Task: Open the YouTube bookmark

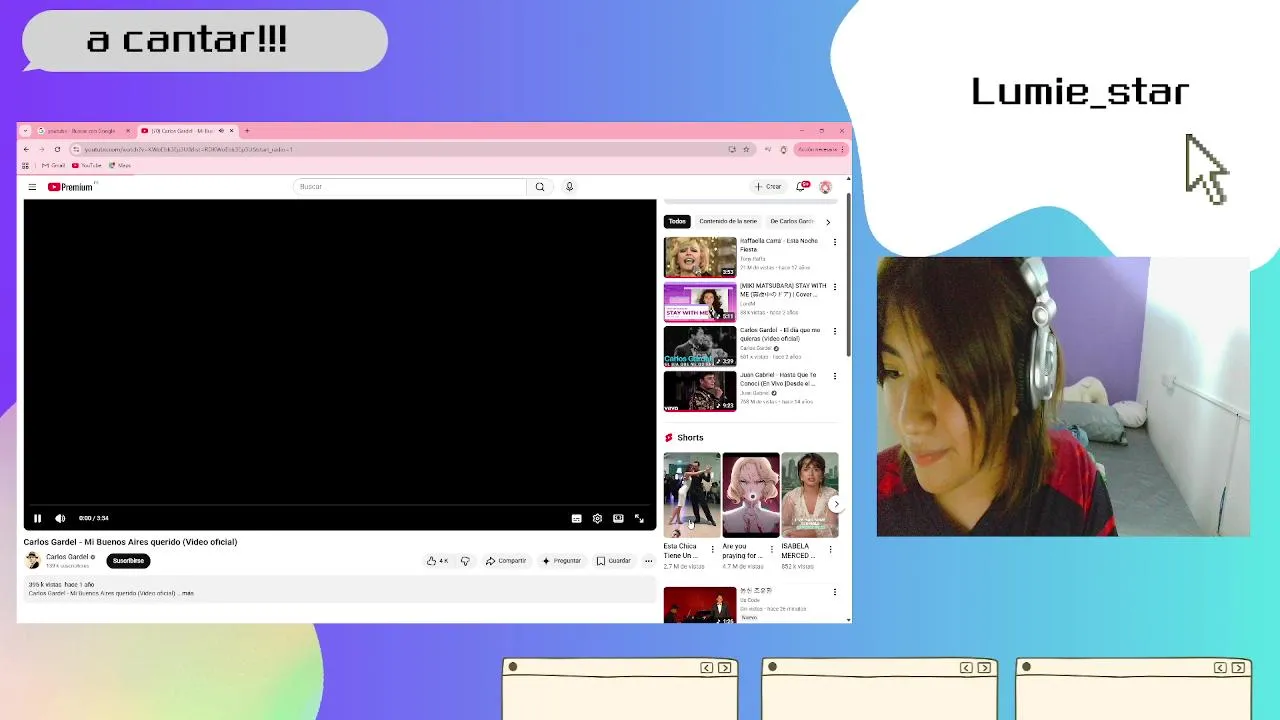Action: pyautogui.click(x=87, y=165)
